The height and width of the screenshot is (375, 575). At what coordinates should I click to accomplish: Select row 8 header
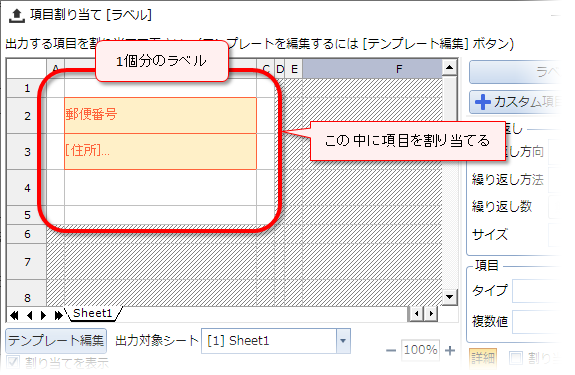click(27, 293)
